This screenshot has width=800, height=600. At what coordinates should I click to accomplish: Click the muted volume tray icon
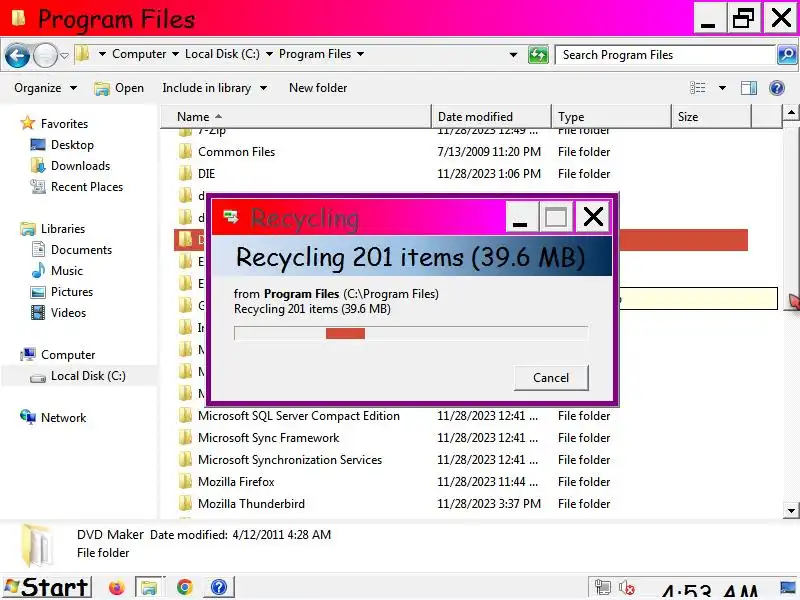(627, 588)
